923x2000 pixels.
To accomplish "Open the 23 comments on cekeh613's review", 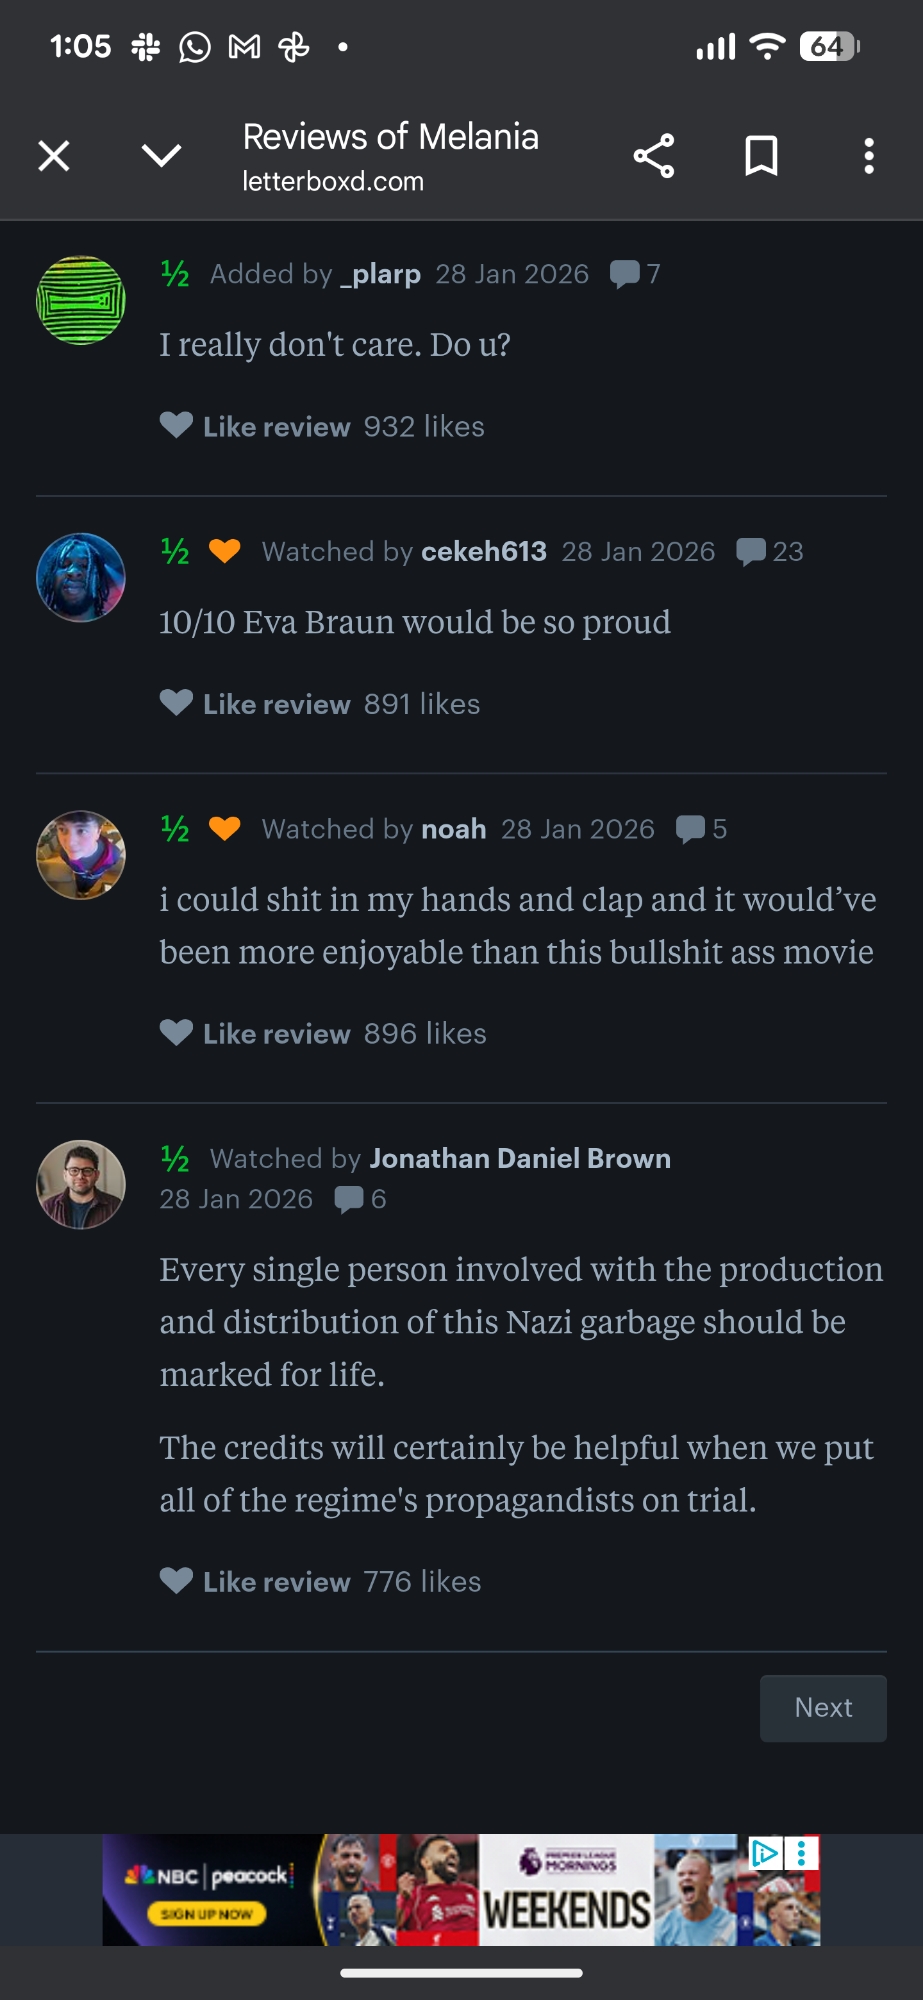I will [x=769, y=552].
